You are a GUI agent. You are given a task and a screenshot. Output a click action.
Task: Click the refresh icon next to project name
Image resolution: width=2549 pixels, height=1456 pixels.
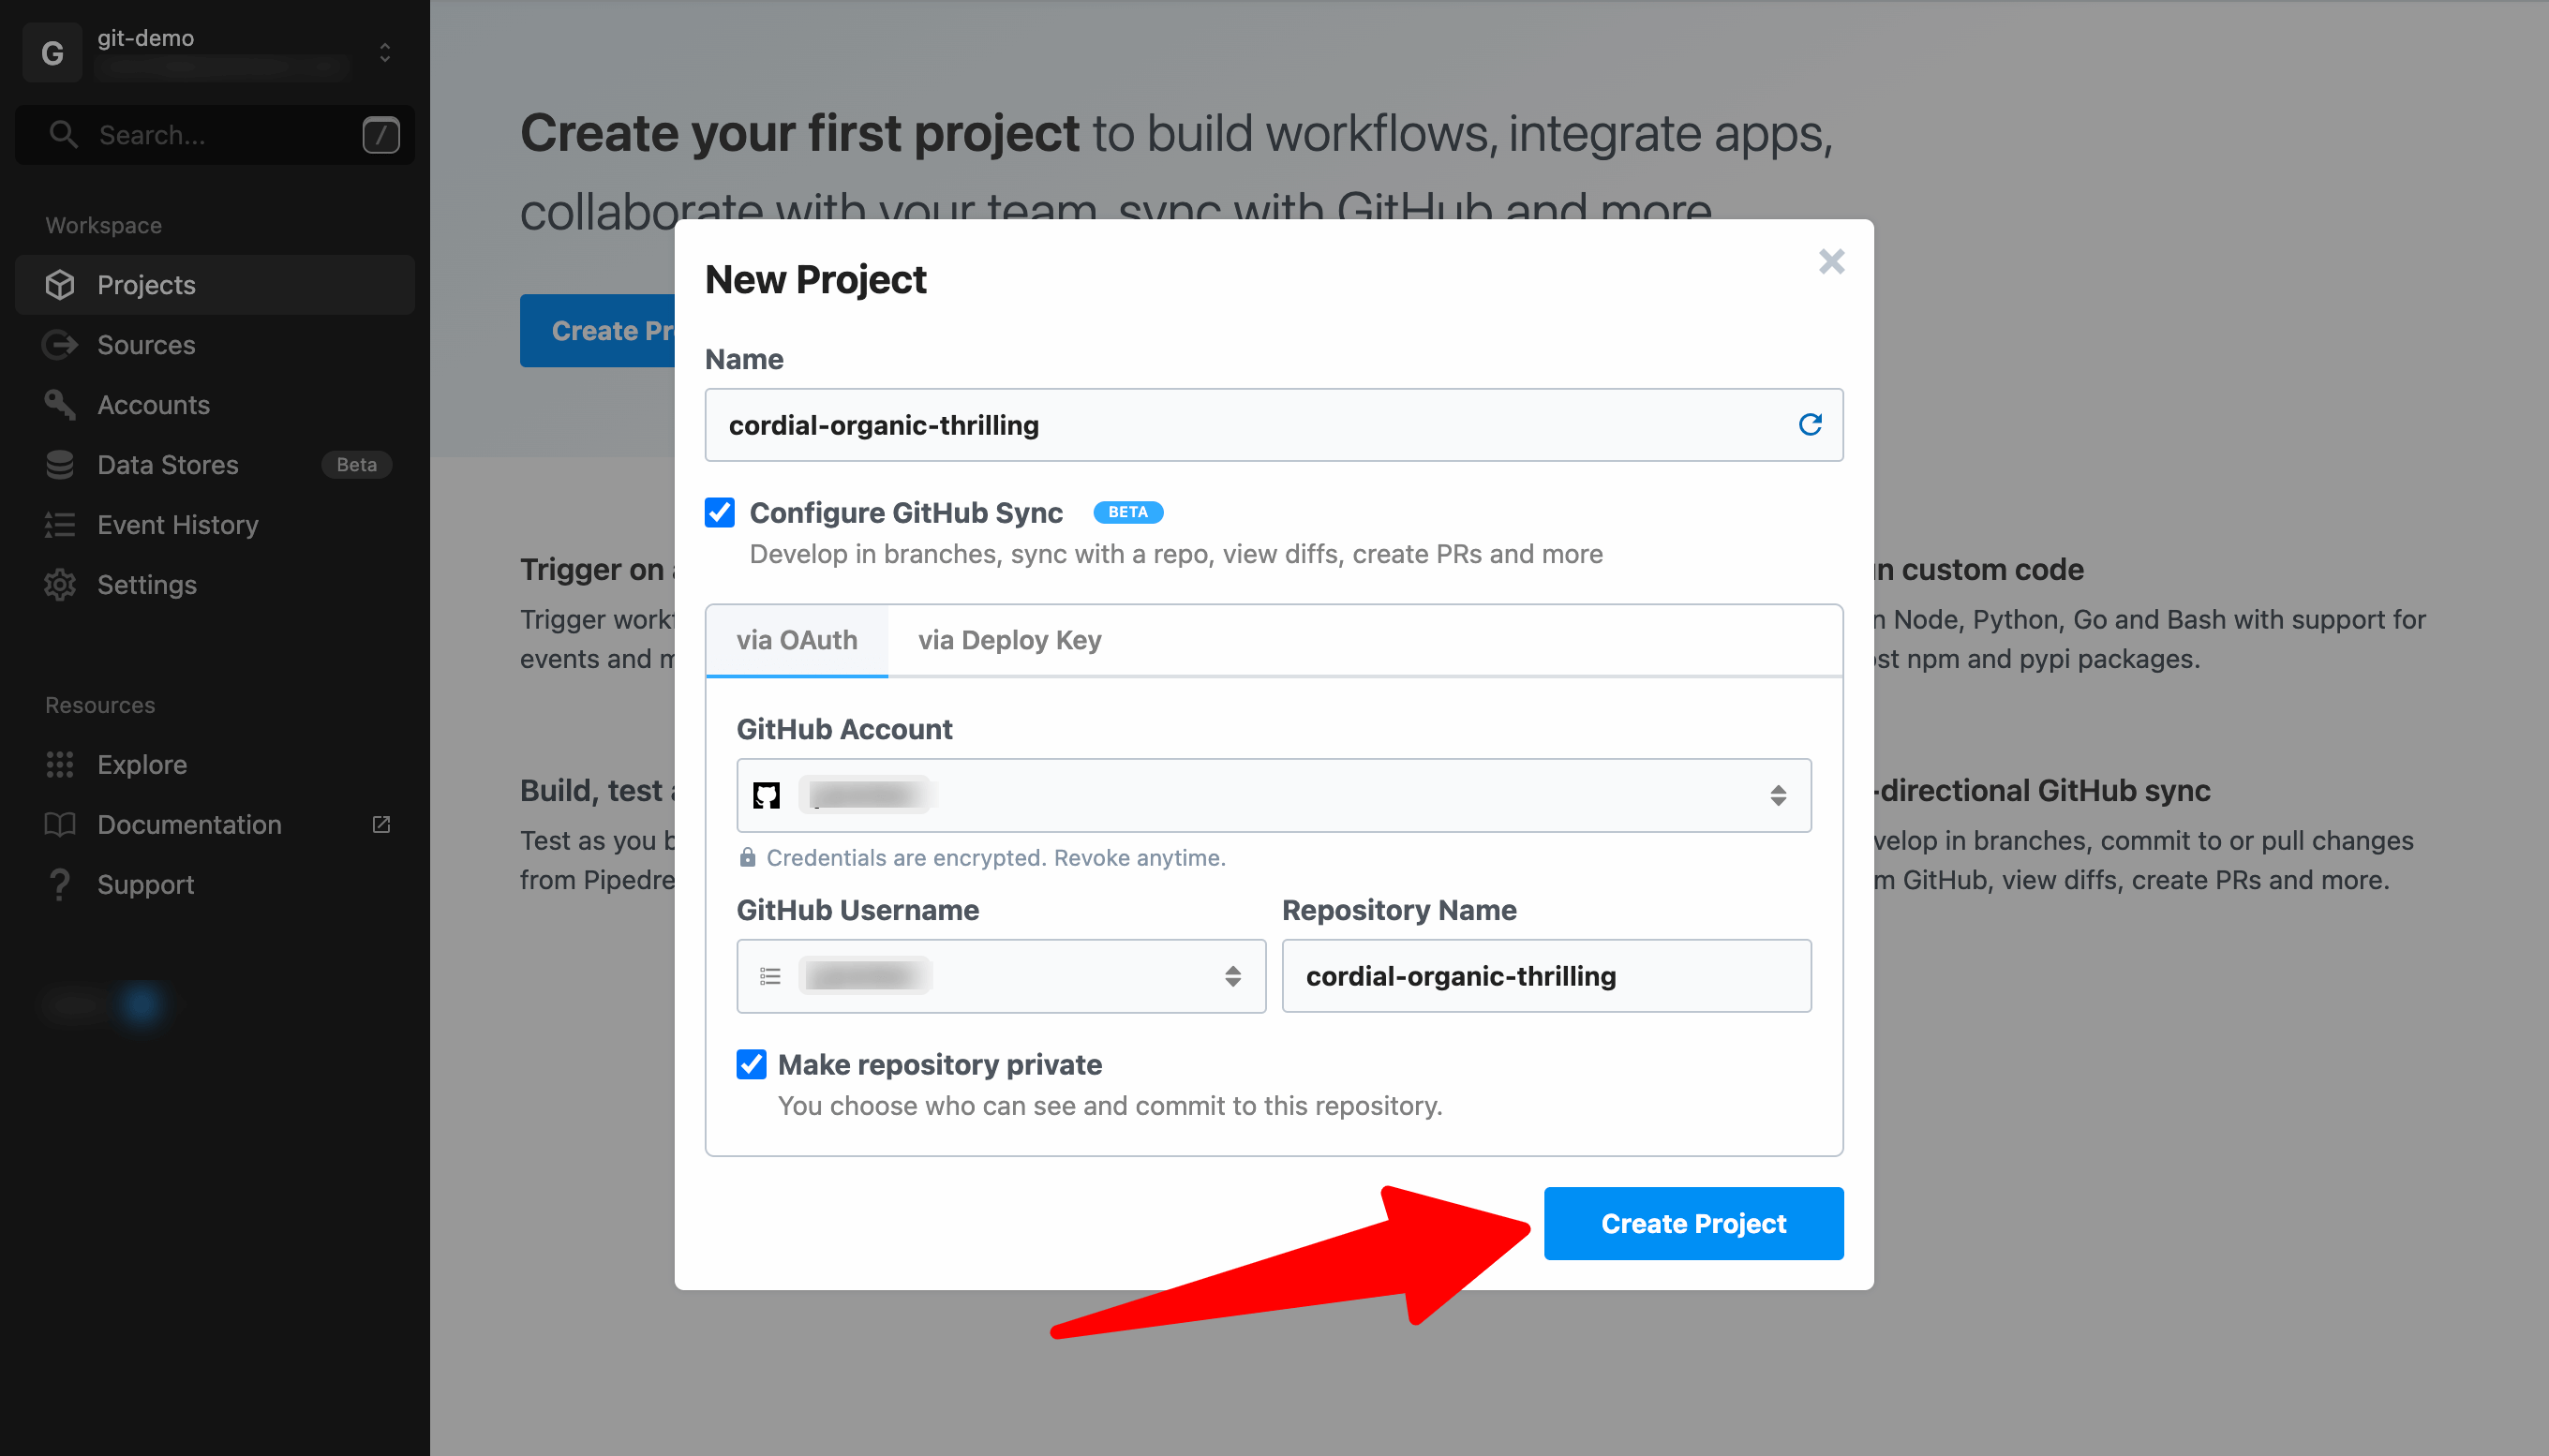pos(1811,425)
